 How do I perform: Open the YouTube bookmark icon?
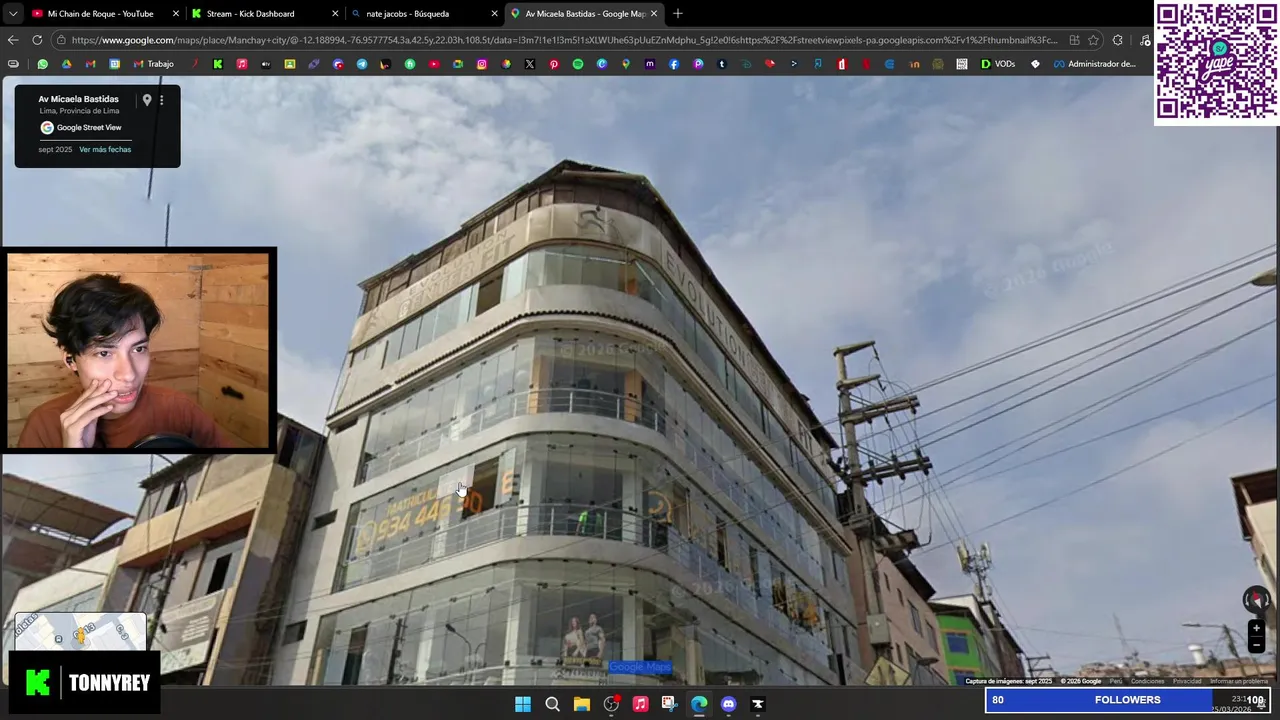click(x=434, y=64)
